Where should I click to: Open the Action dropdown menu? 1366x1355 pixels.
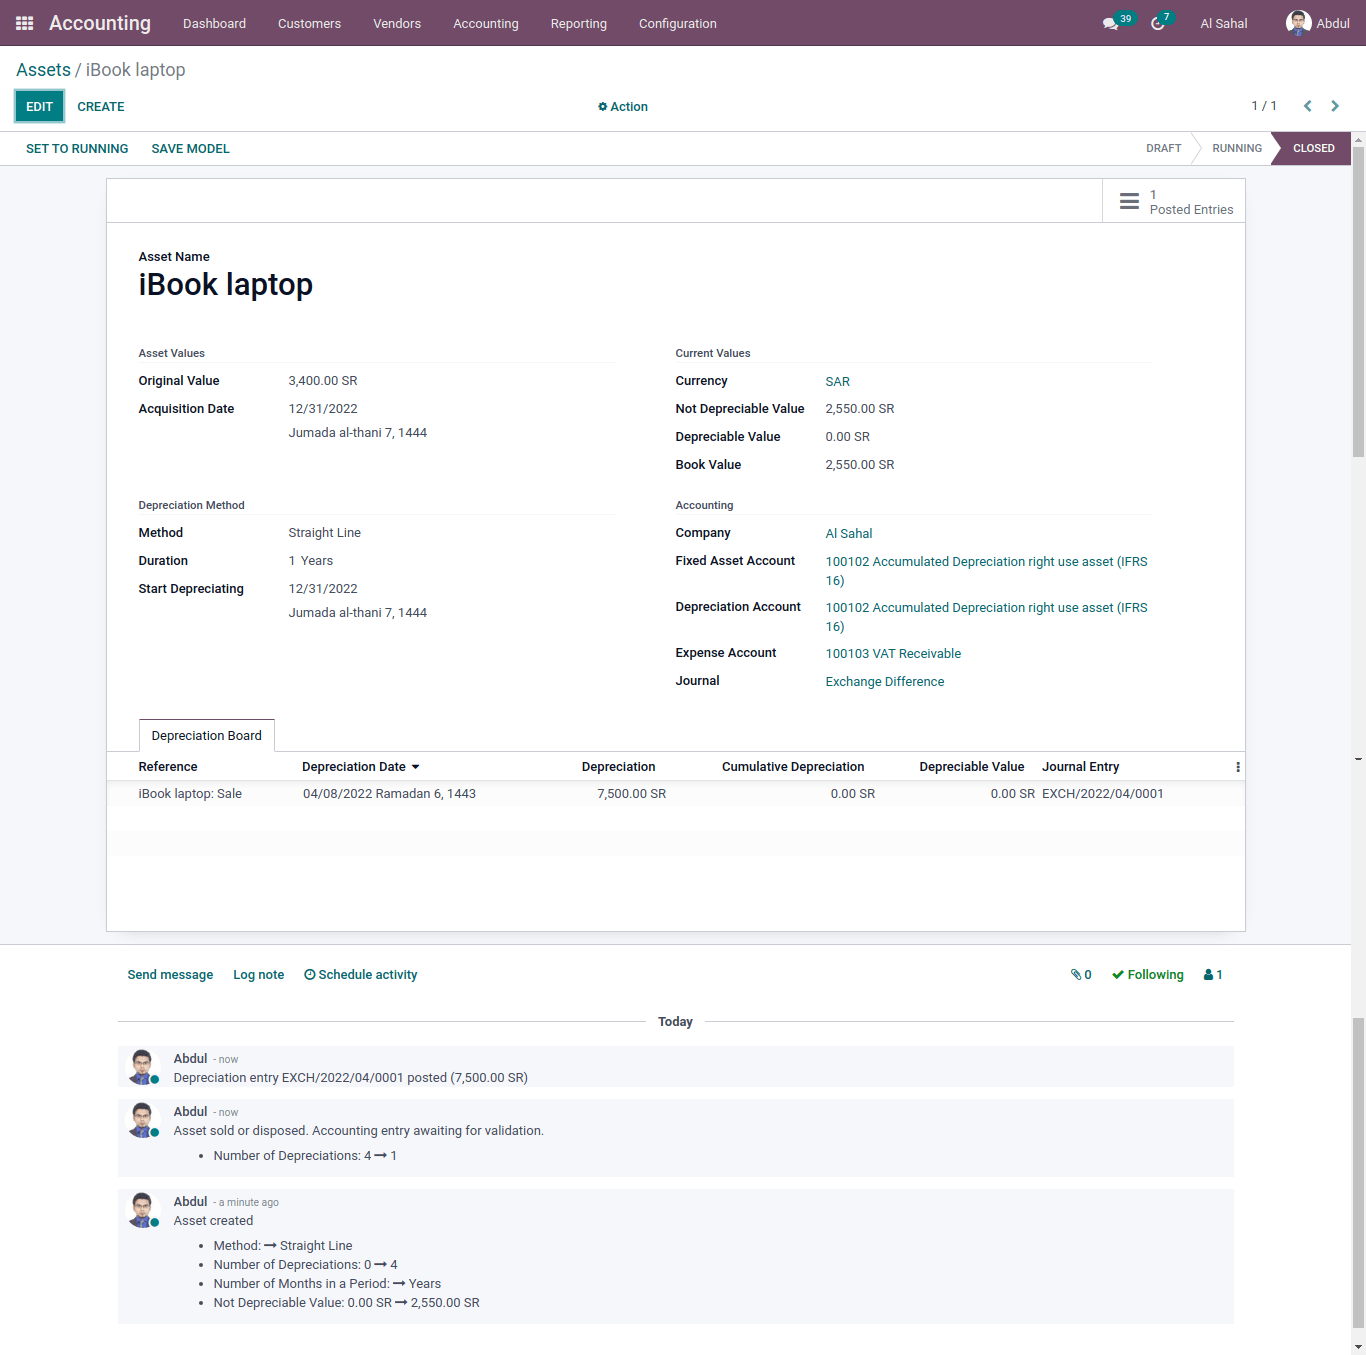click(623, 107)
